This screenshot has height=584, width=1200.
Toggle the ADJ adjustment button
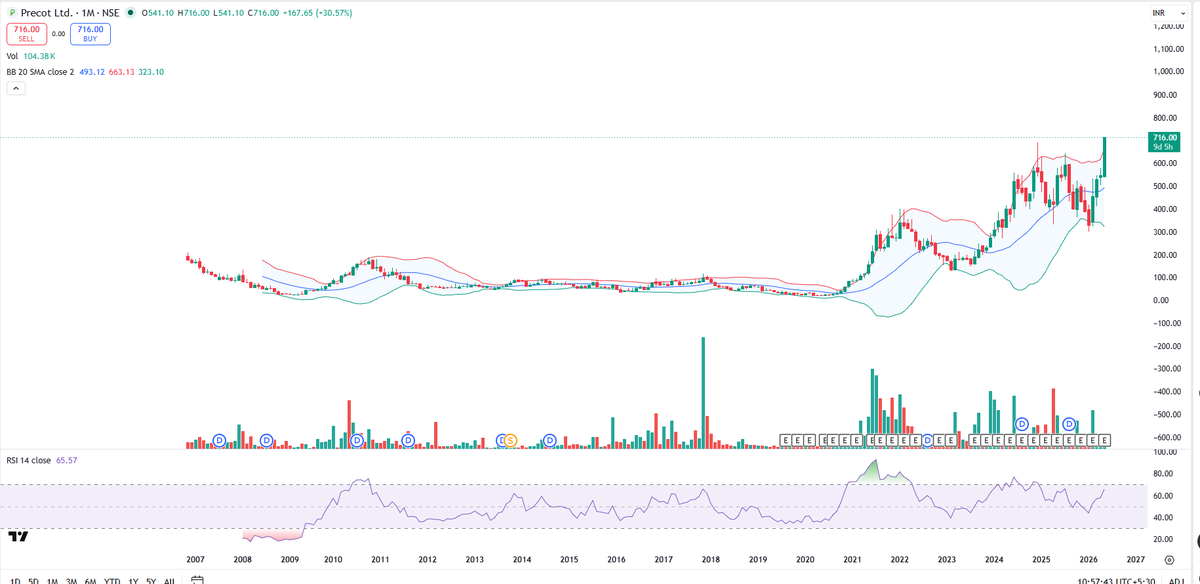tap(1176, 581)
